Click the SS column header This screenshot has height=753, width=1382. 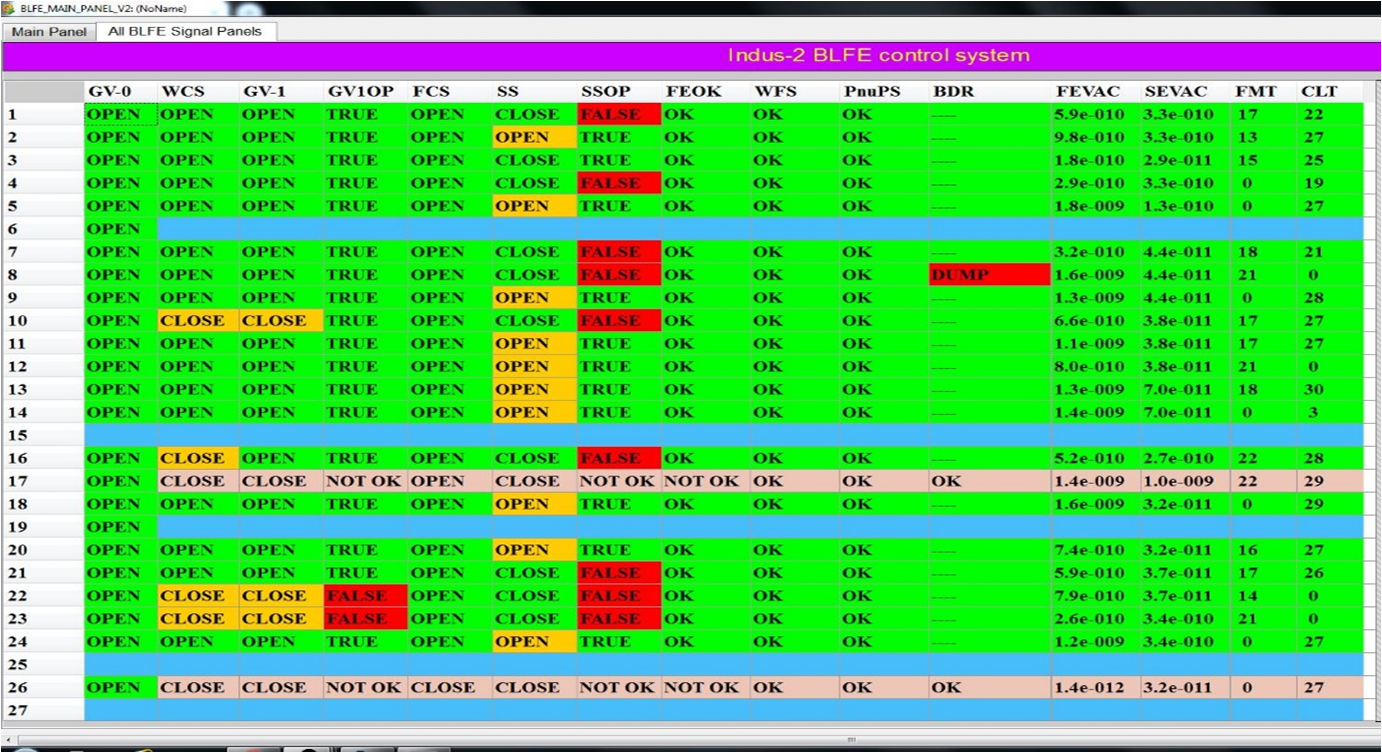point(535,91)
